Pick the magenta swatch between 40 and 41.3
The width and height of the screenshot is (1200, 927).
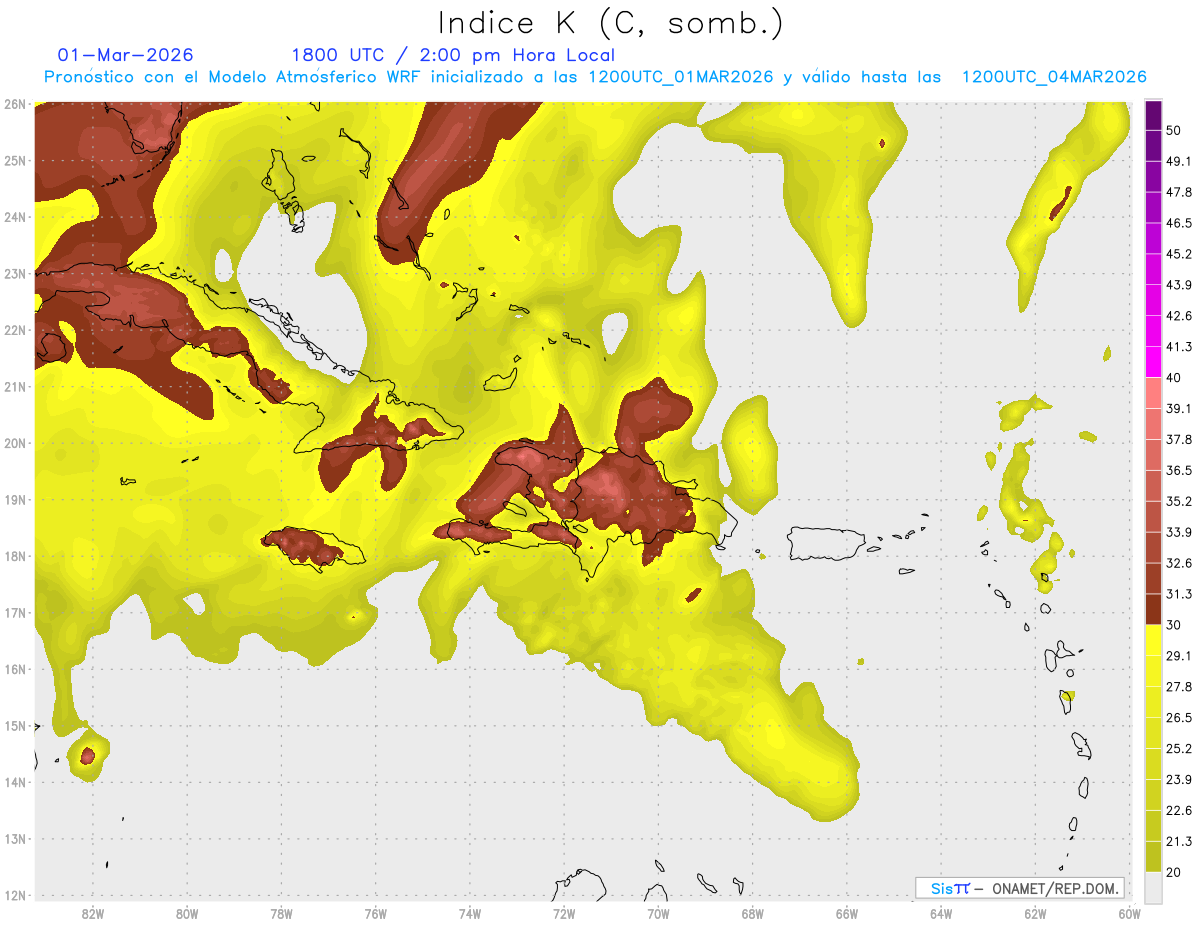click(x=1153, y=362)
